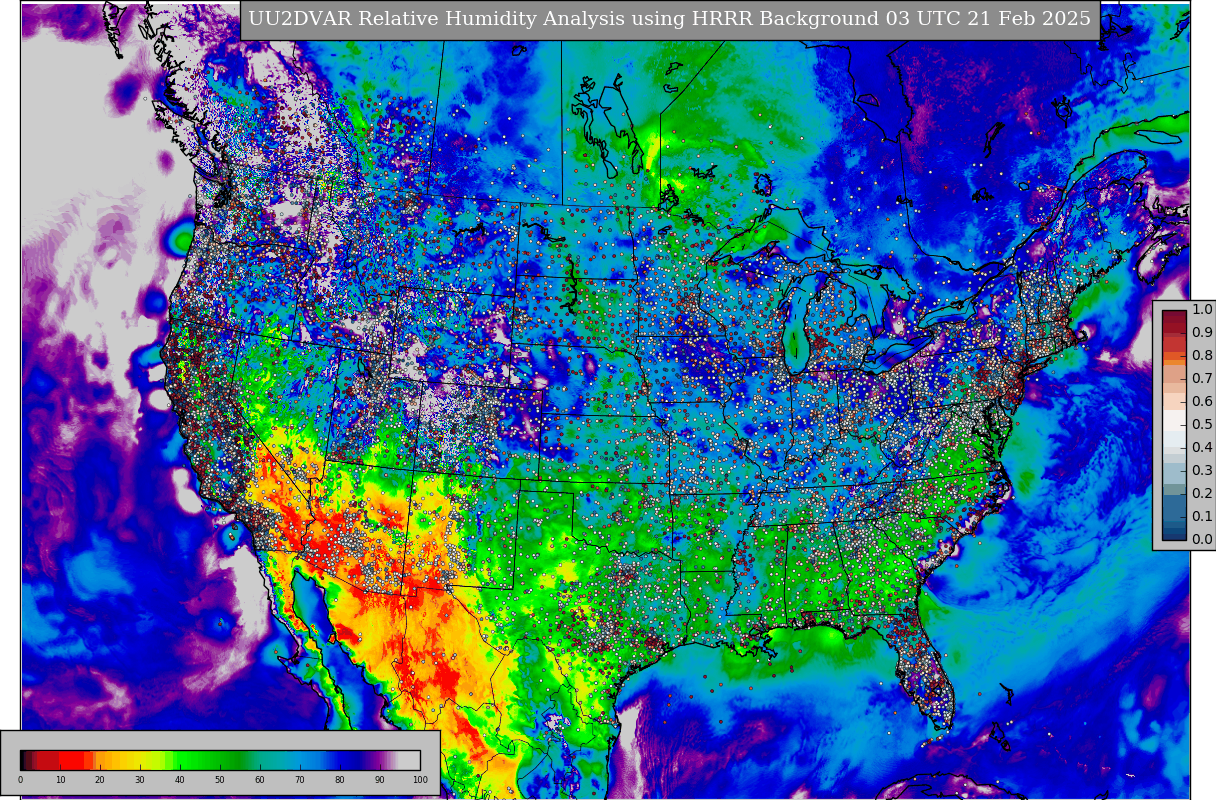Click the 70 tick label on bottom colorbar
Image resolution: width=1216 pixels, height=800 pixels.
coord(300,780)
